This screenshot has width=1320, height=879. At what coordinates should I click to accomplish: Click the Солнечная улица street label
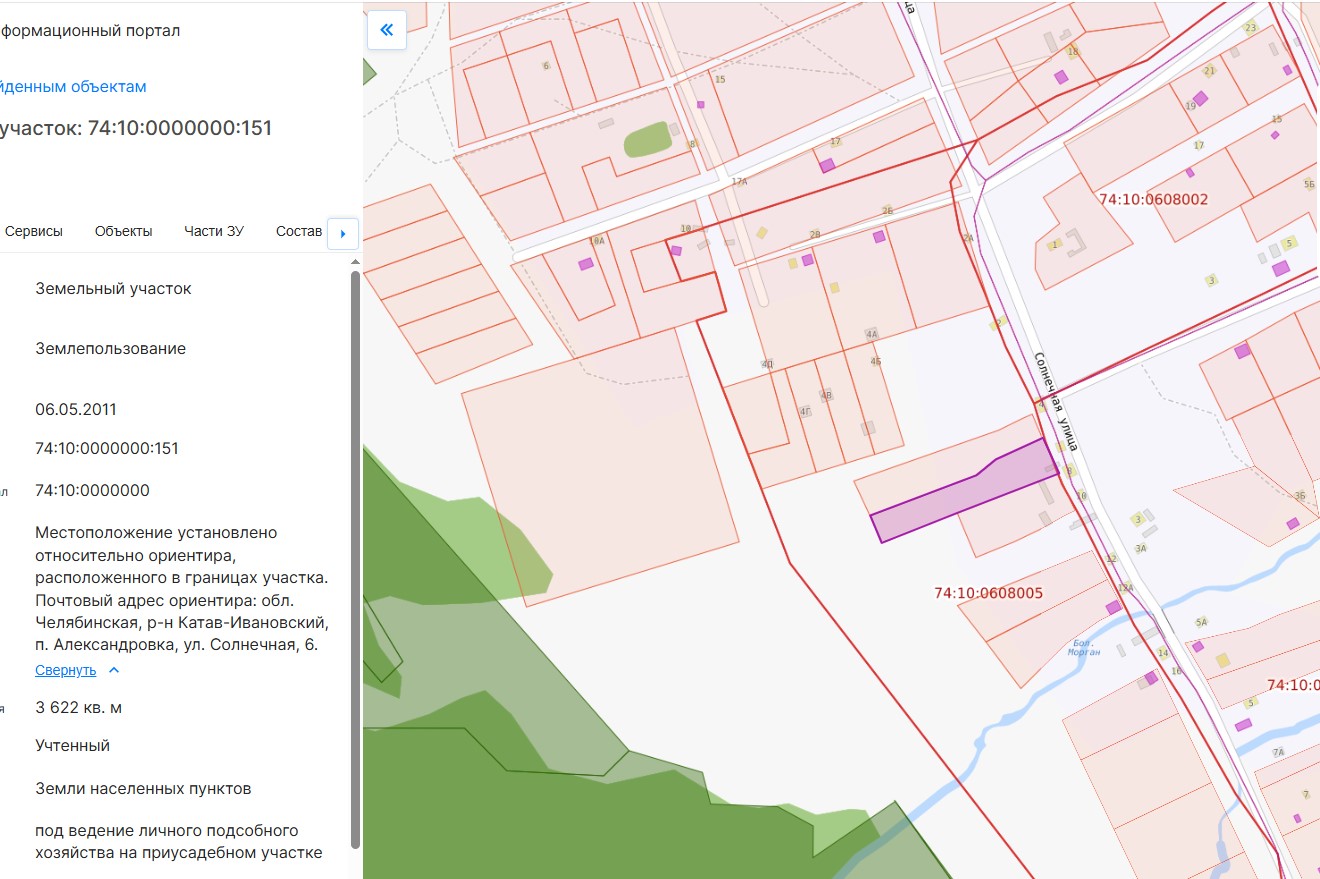tap(1056, 401)
